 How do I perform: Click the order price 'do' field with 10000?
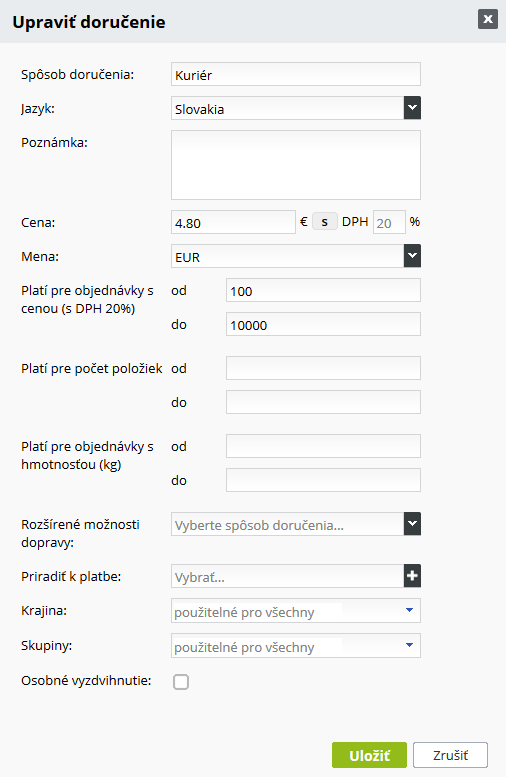[x=323, y=324]
